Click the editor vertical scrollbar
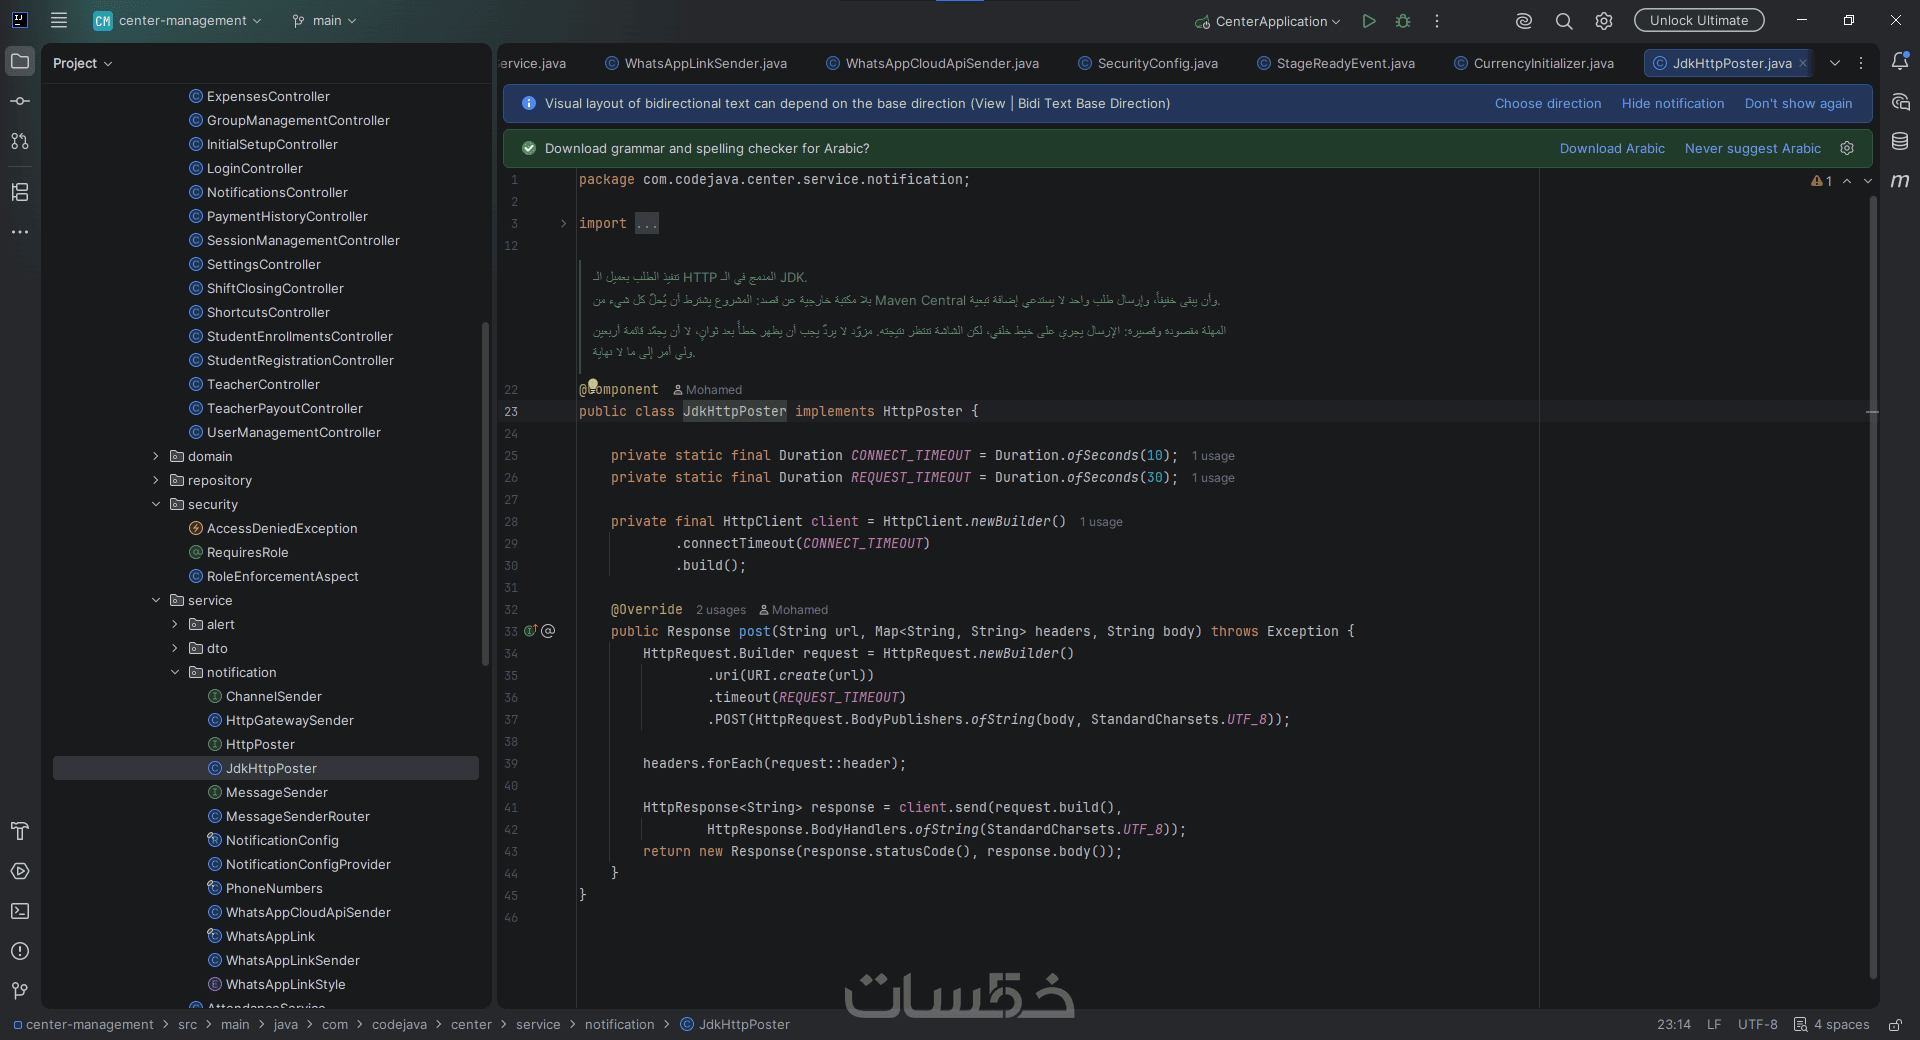 (1873, 585)
